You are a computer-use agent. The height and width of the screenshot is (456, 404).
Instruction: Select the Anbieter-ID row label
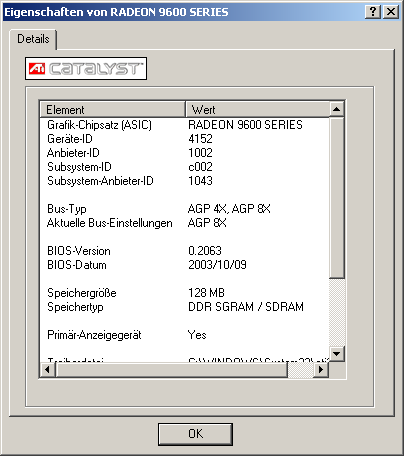click(73, 153)
